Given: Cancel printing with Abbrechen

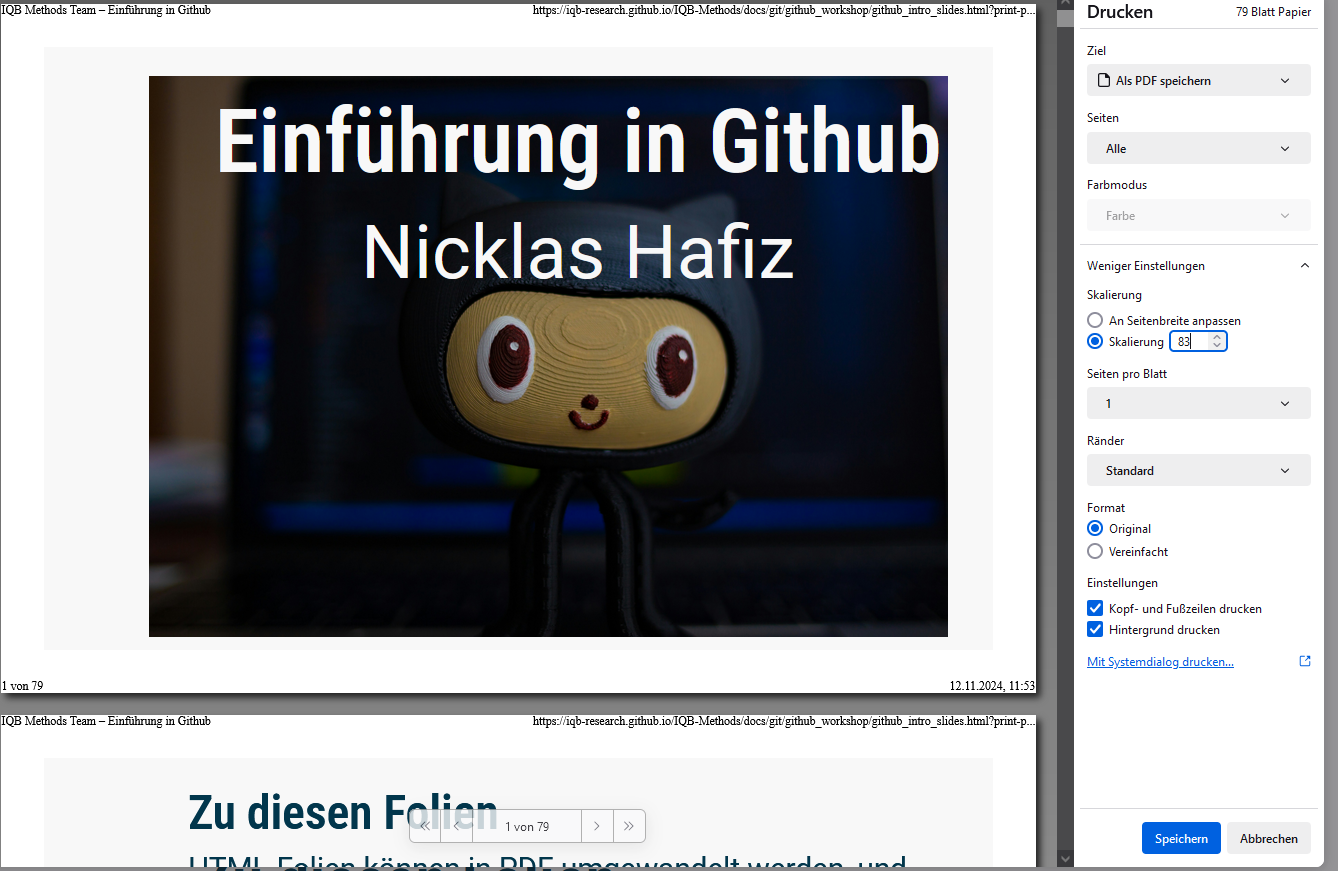Looking at the screenshot, I should [1268, 839].
